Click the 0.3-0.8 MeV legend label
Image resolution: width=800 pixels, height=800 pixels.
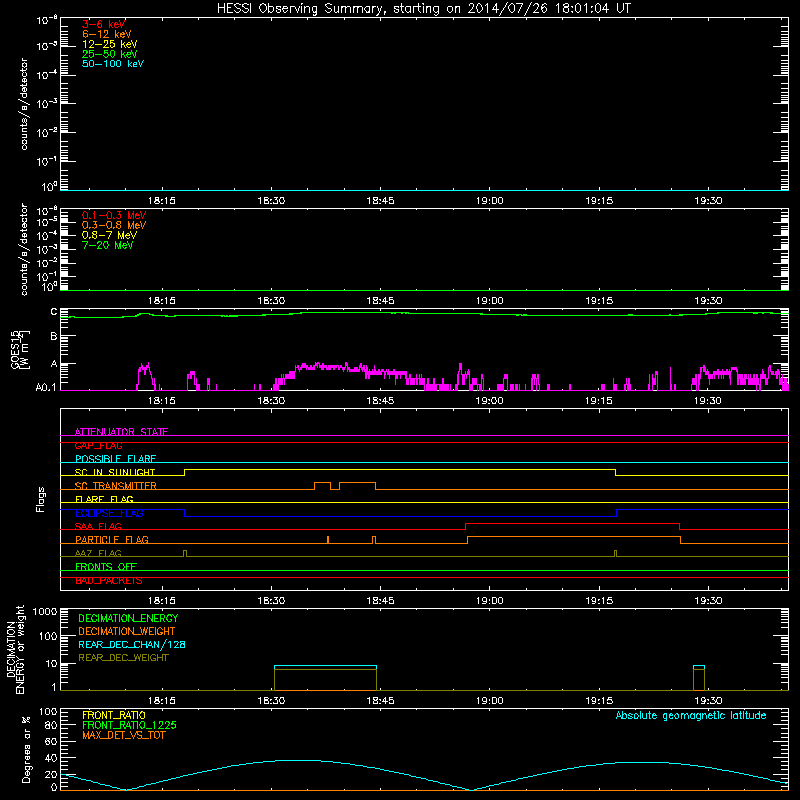(x=114, y=225)
